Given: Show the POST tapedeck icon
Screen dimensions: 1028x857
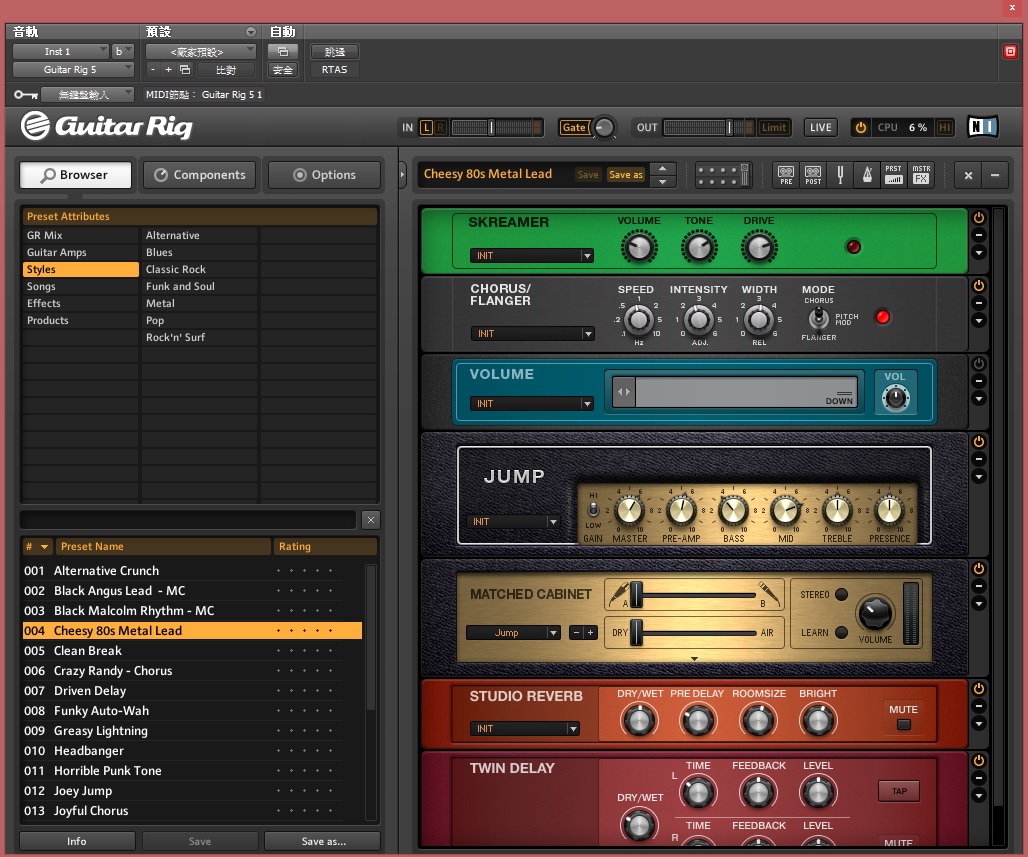Looking at the screenshot, I should (x=813, y=175).
